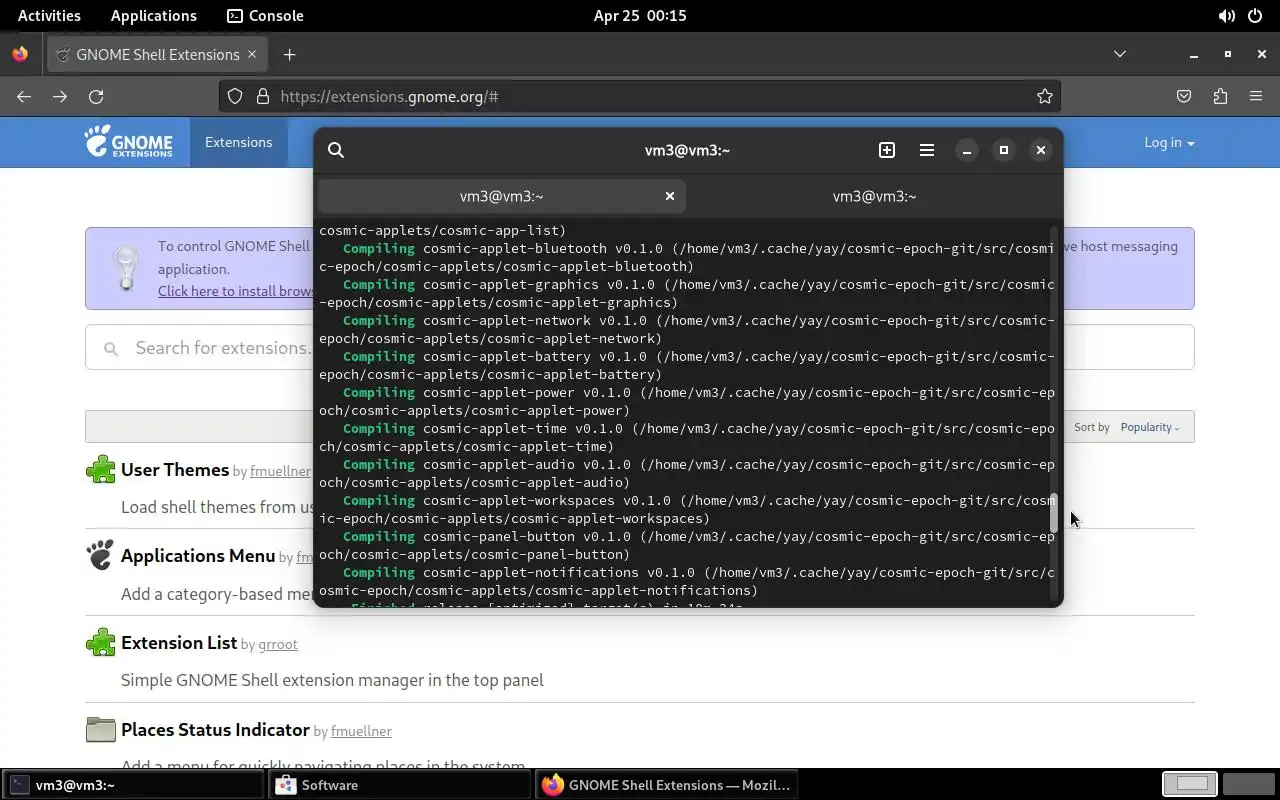Viewport: 1280px width, 800px height.
Task: Click the volume icon in system tray
Action: coord(1226,15)
